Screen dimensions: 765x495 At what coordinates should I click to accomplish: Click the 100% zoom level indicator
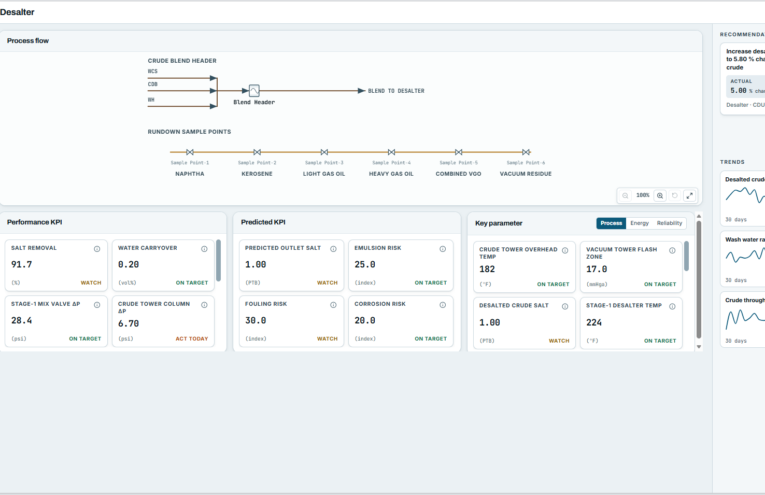pyautogui.click(x=643, y=196)
